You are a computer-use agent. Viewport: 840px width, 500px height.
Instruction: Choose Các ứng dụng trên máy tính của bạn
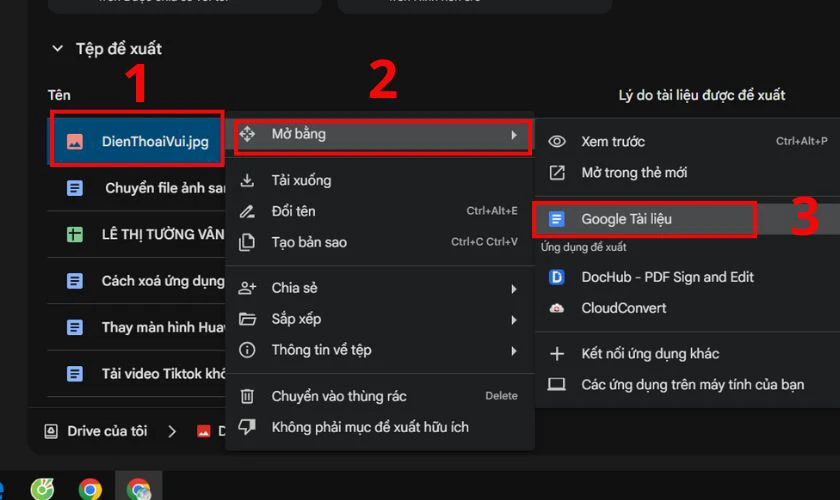(x=688, y=385)
